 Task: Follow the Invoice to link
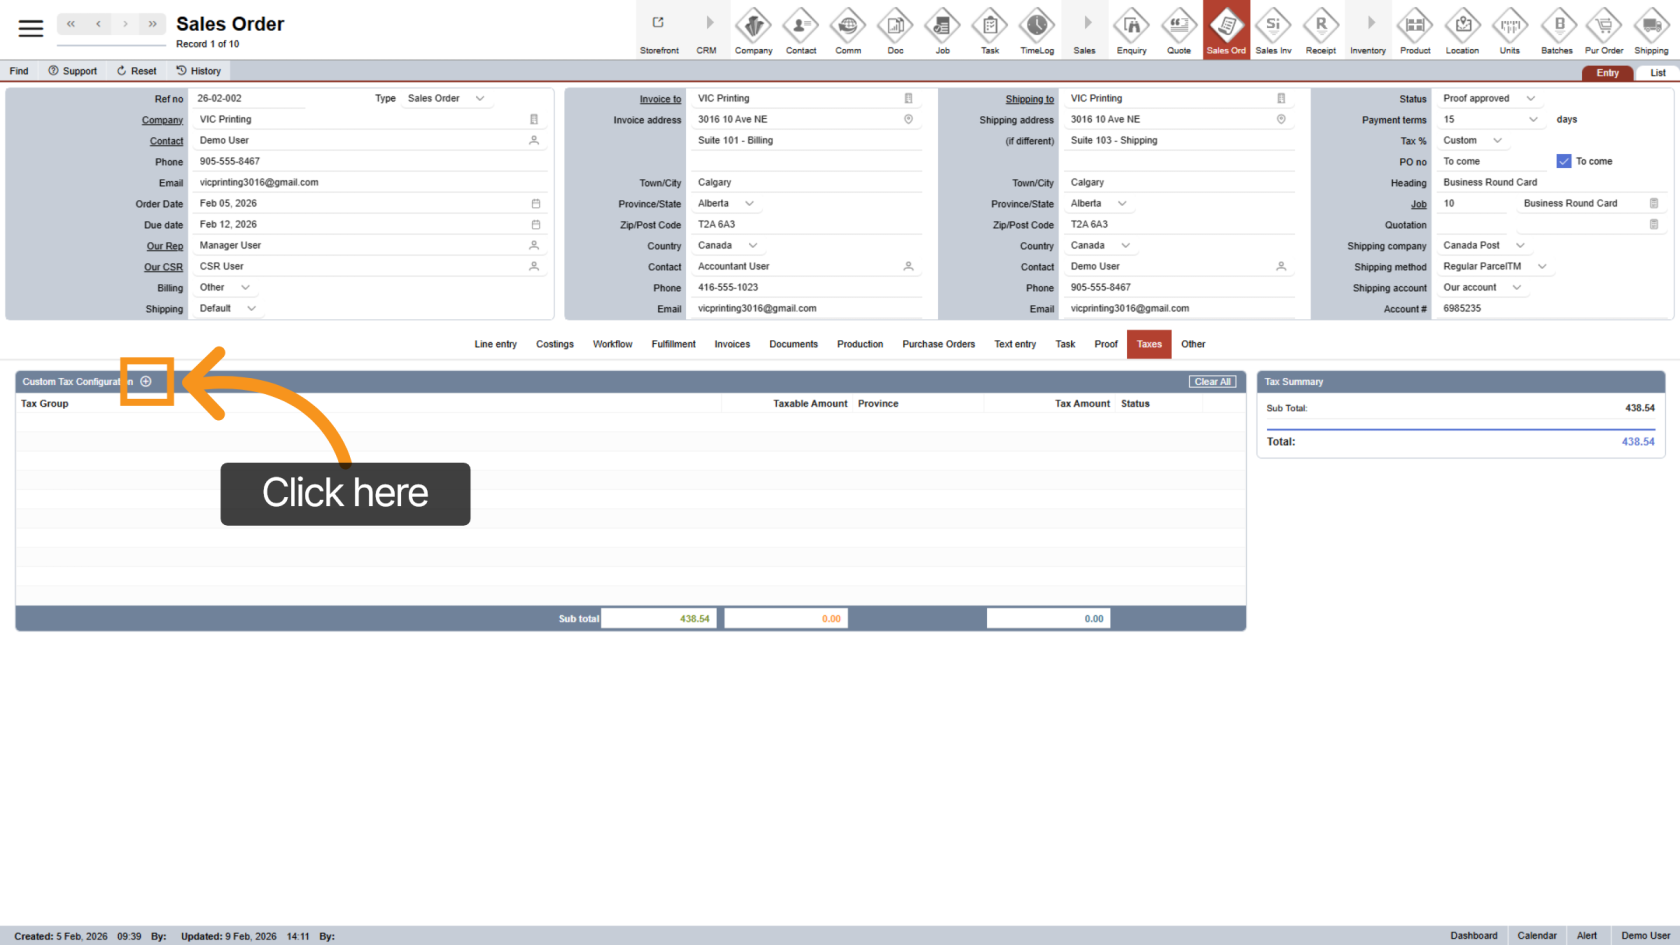click(660, 99)
